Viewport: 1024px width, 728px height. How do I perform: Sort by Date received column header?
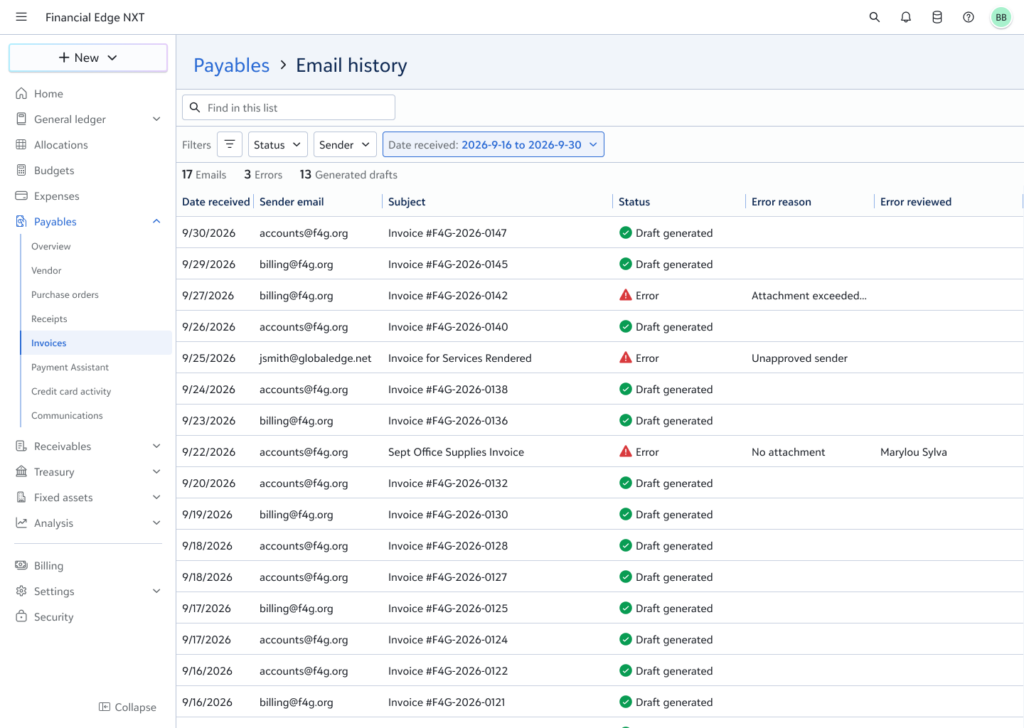pos(216,202)
